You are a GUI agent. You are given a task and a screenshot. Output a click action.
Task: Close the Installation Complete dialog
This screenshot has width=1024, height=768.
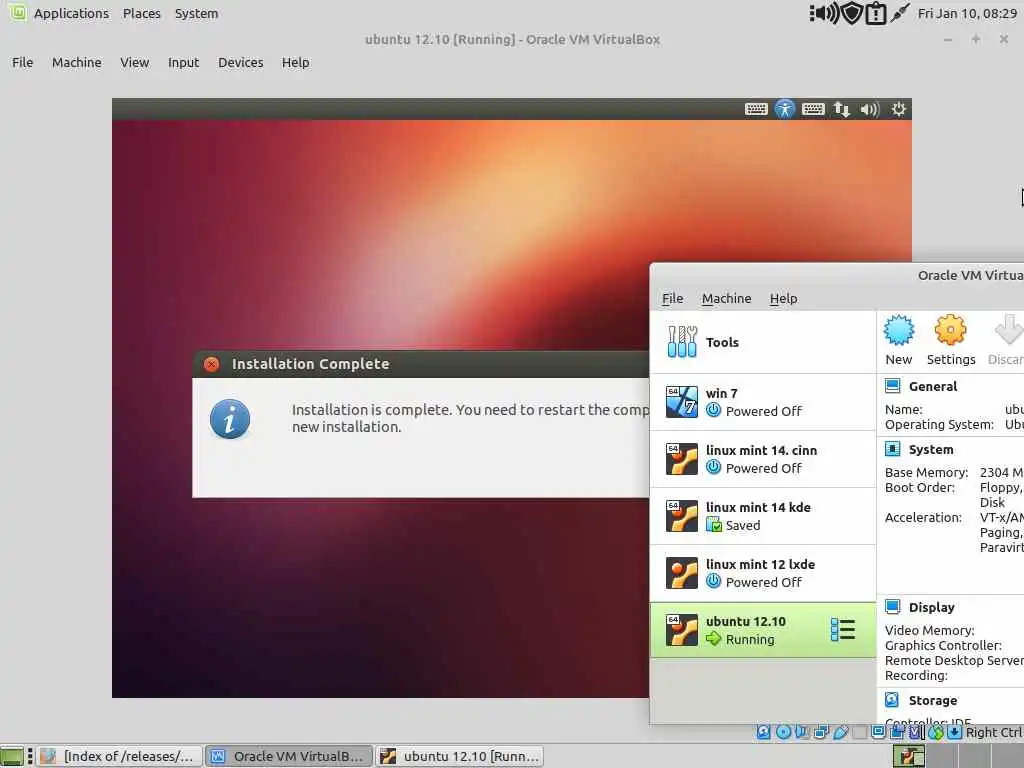click(x=211, y=364)
